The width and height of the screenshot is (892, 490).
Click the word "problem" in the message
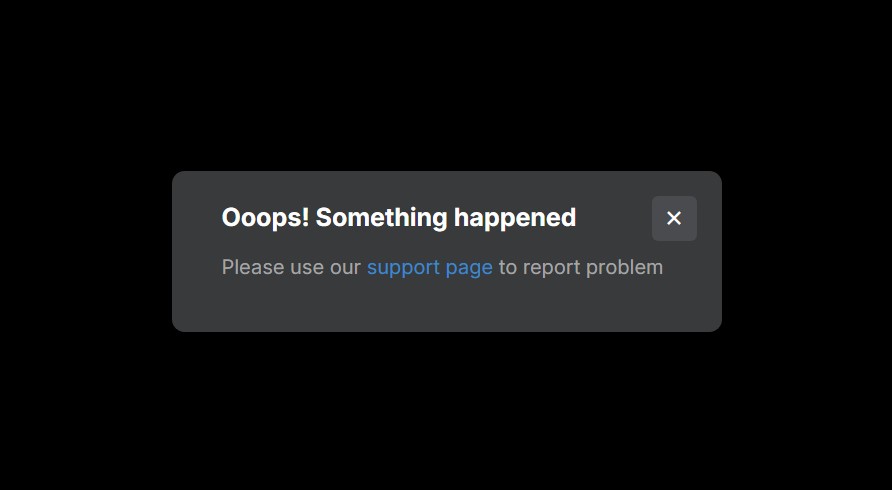tap(625, 267)
